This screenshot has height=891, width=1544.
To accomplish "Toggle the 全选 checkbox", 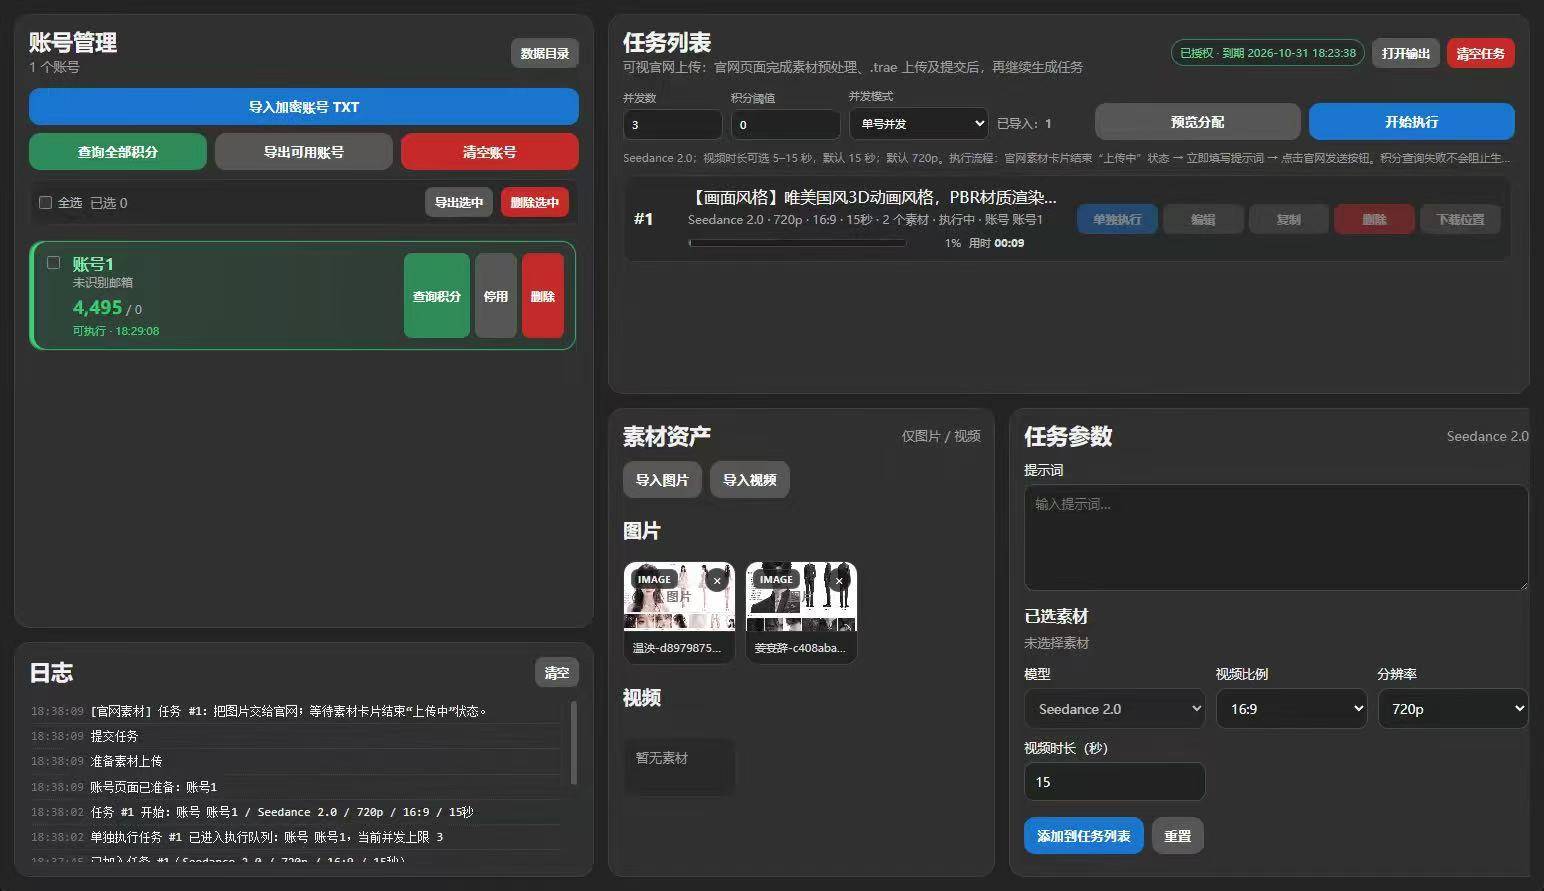I will coord(45,202).
